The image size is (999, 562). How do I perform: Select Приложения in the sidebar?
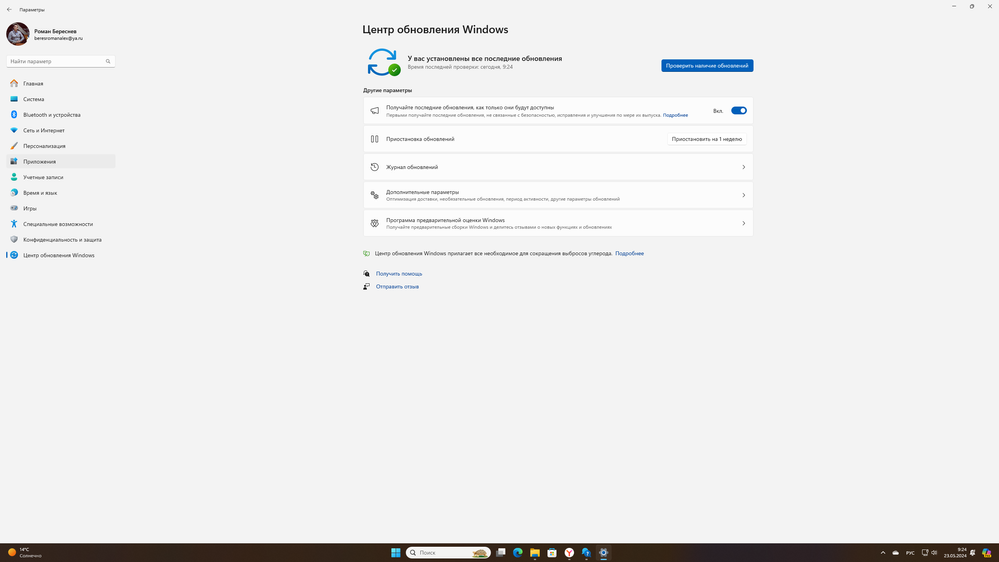(61, 161)
